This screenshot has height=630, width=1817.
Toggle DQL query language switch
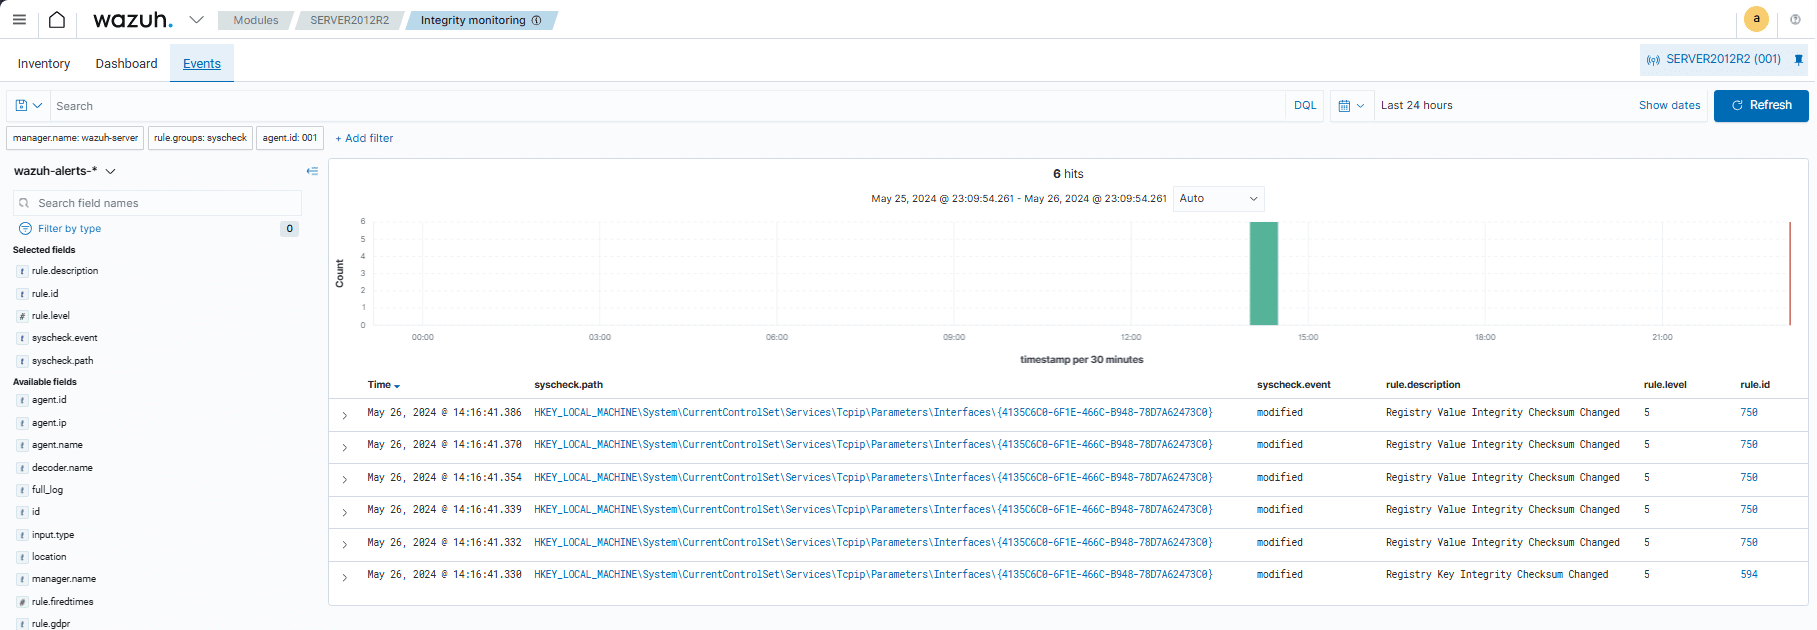[1305, 106]
